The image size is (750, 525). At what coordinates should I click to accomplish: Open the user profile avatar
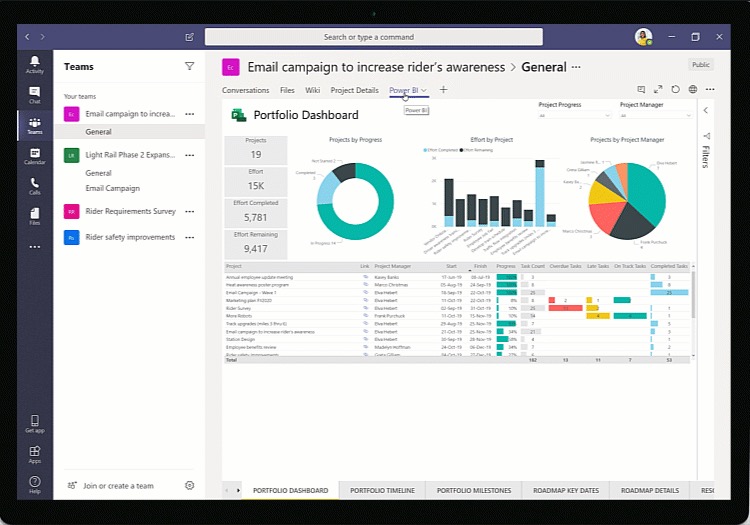(643, 37)
